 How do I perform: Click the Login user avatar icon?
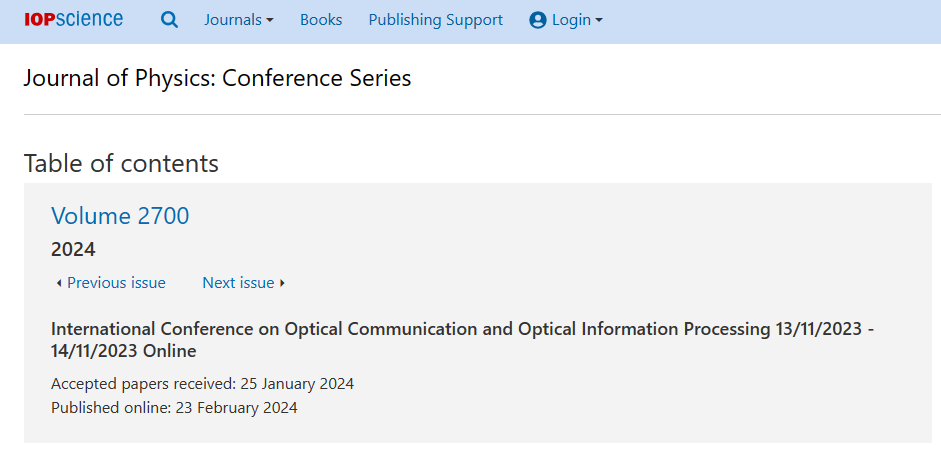pos(538,20)
